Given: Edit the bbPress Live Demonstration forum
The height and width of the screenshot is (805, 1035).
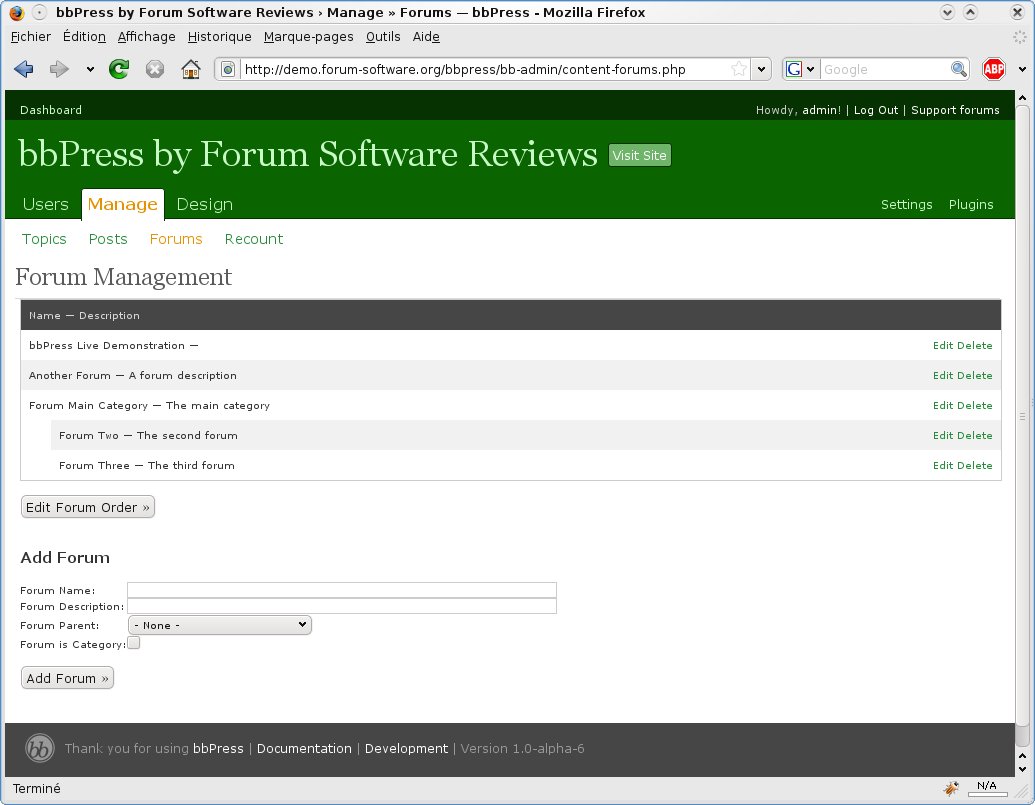Looking at the screenshot, I should [x=943, y=346].
